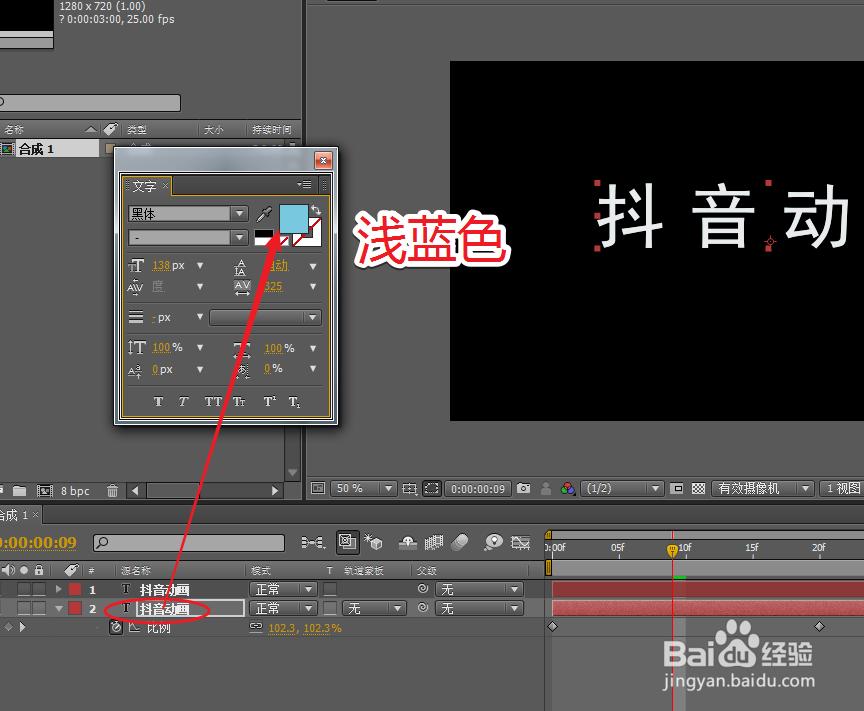This screenshot has width=864, height=711.
Task: Take a snapshot with the camera icon
Action: pyautogui.click(x=523, y=488)
